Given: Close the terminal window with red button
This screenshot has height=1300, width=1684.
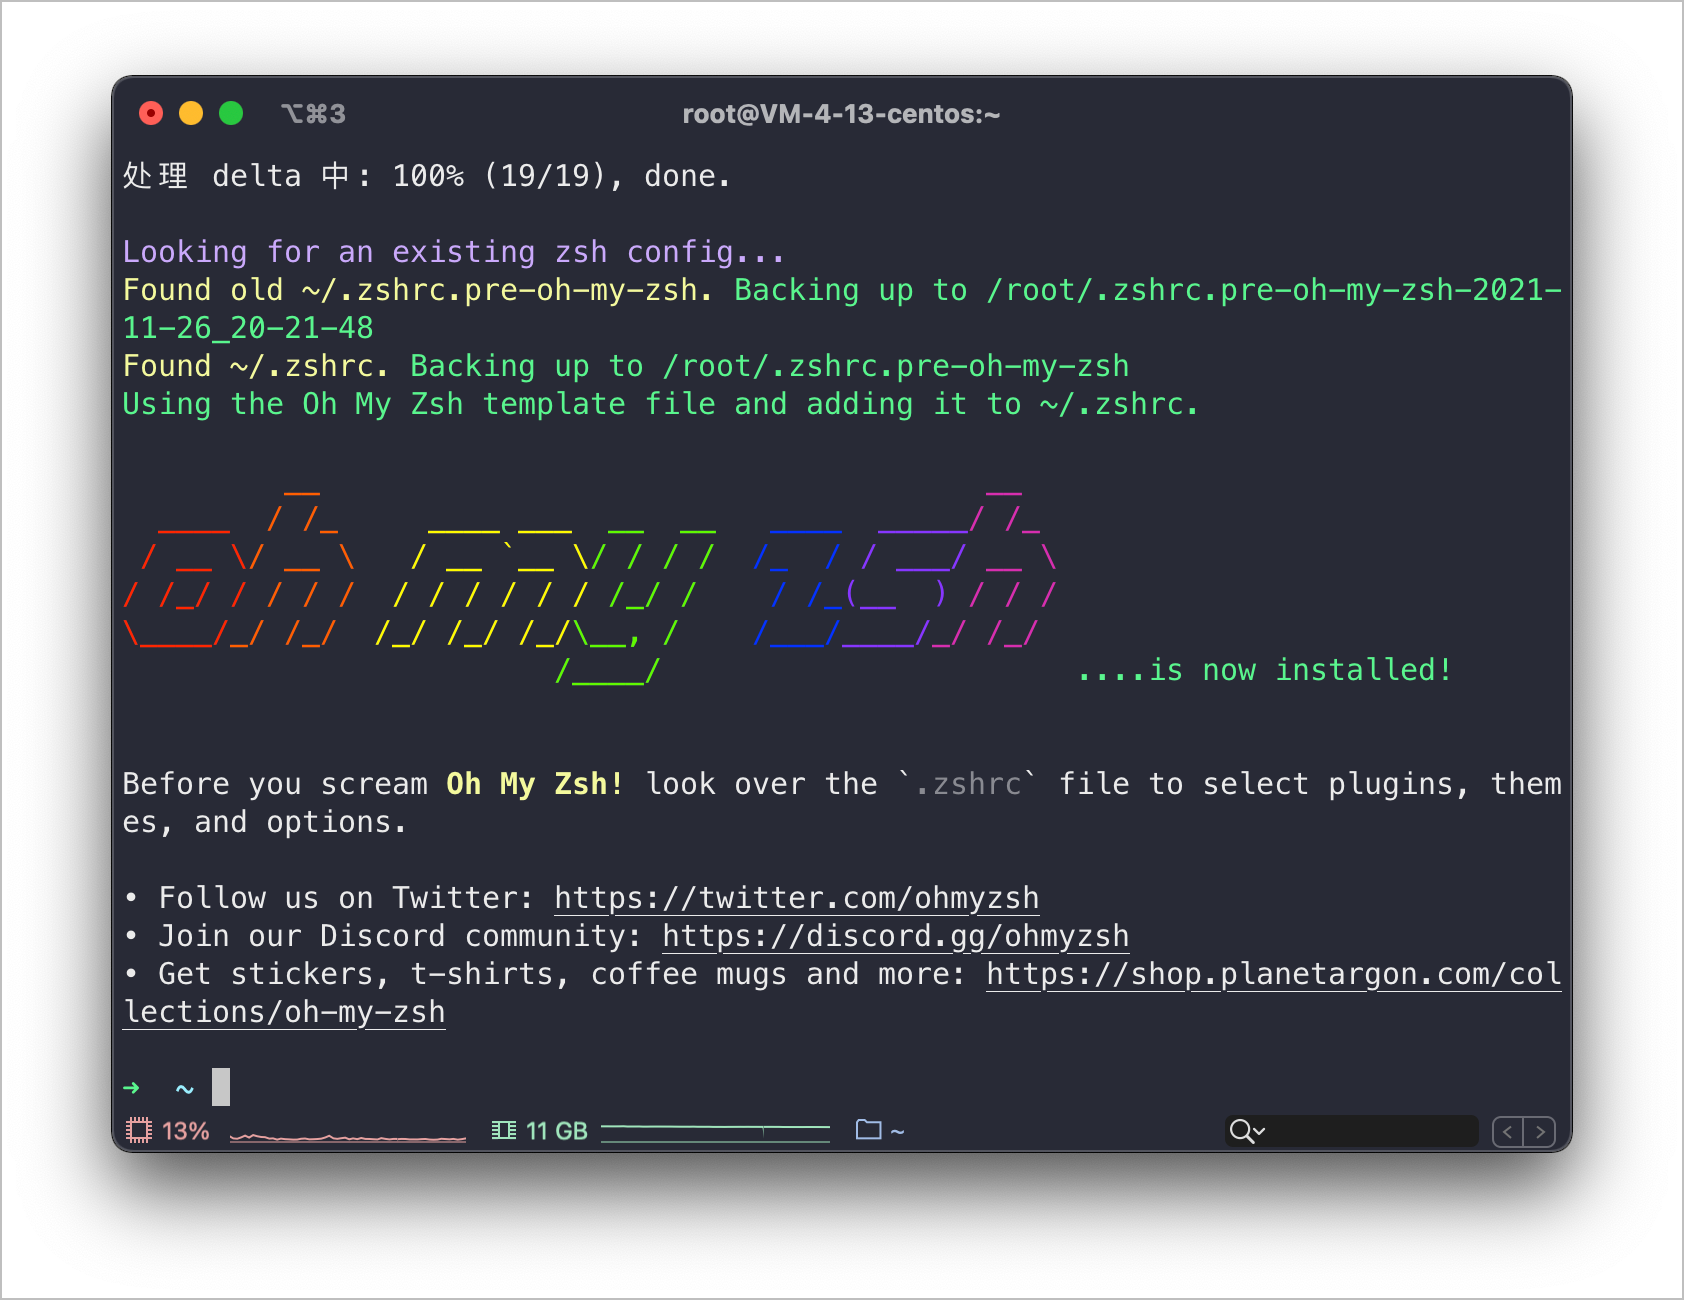Looking at the screenshot, I should (x=151, y=113).
